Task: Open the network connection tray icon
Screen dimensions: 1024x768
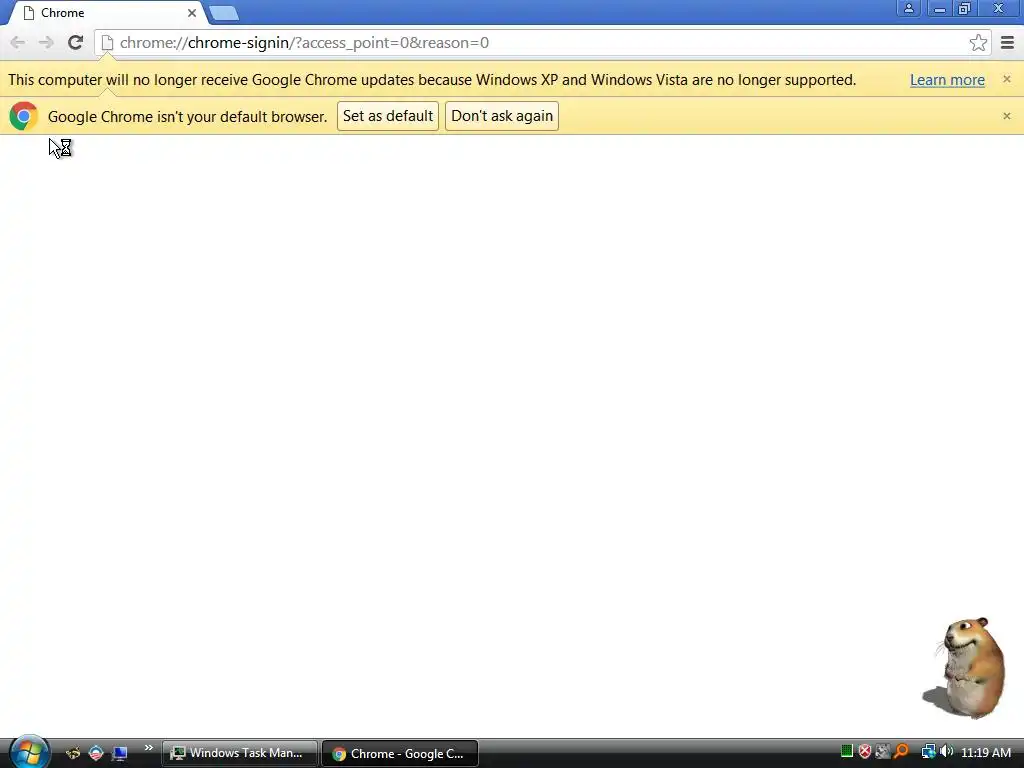Action: [928, 752]
